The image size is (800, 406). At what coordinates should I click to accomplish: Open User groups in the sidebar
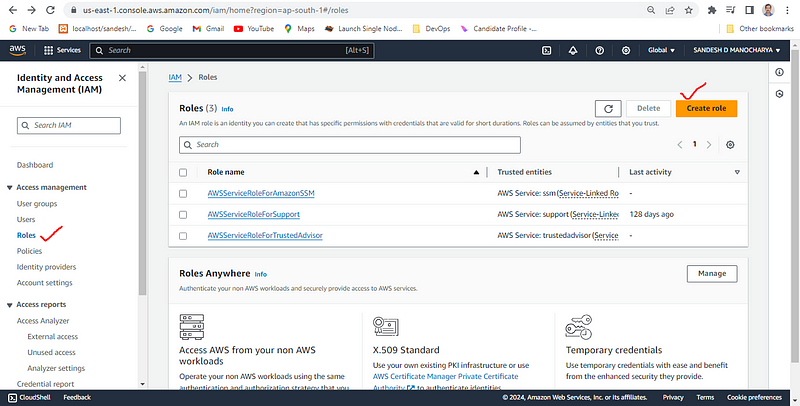pyautogui.click(x=37, y=204)
